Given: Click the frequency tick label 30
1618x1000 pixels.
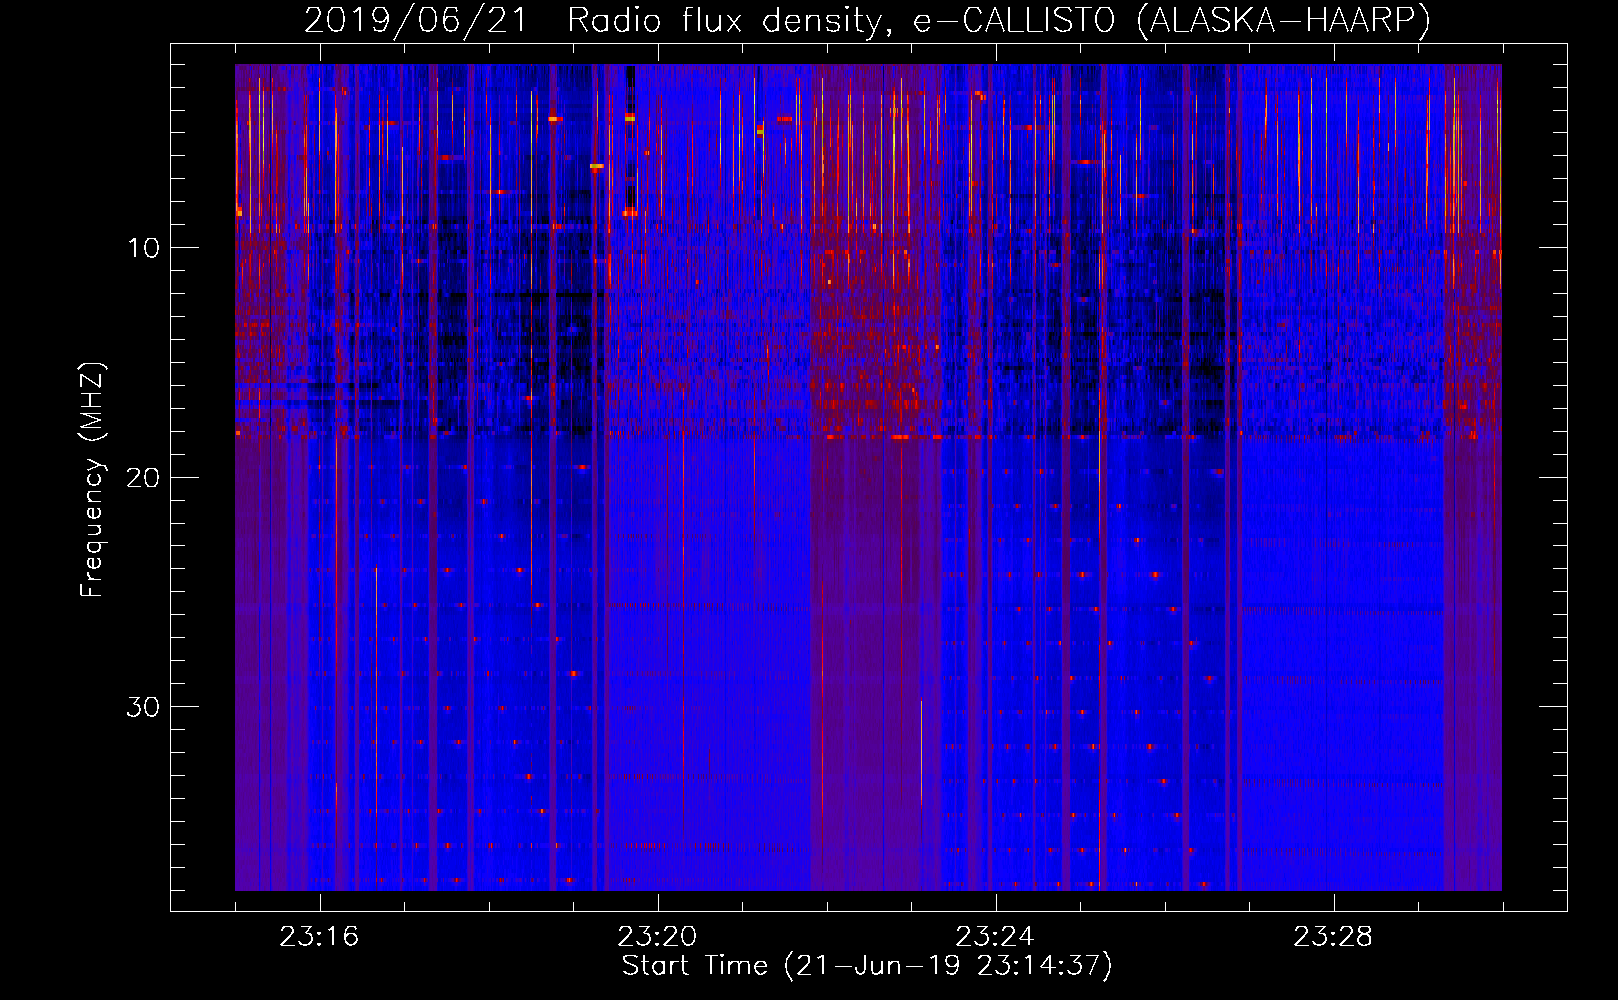Looking at the screenshot, I should click(144, 707).
